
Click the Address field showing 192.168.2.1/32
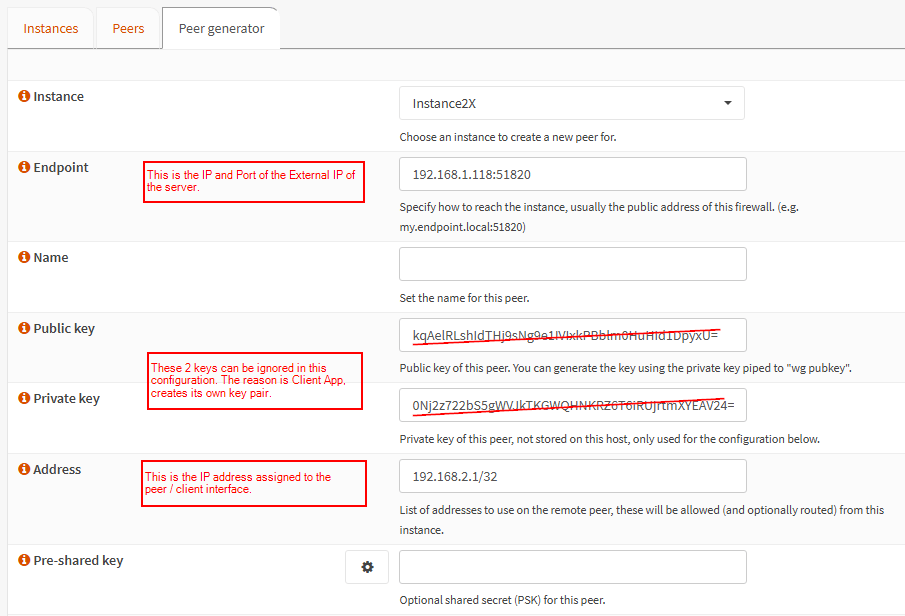tap(572, 476)
